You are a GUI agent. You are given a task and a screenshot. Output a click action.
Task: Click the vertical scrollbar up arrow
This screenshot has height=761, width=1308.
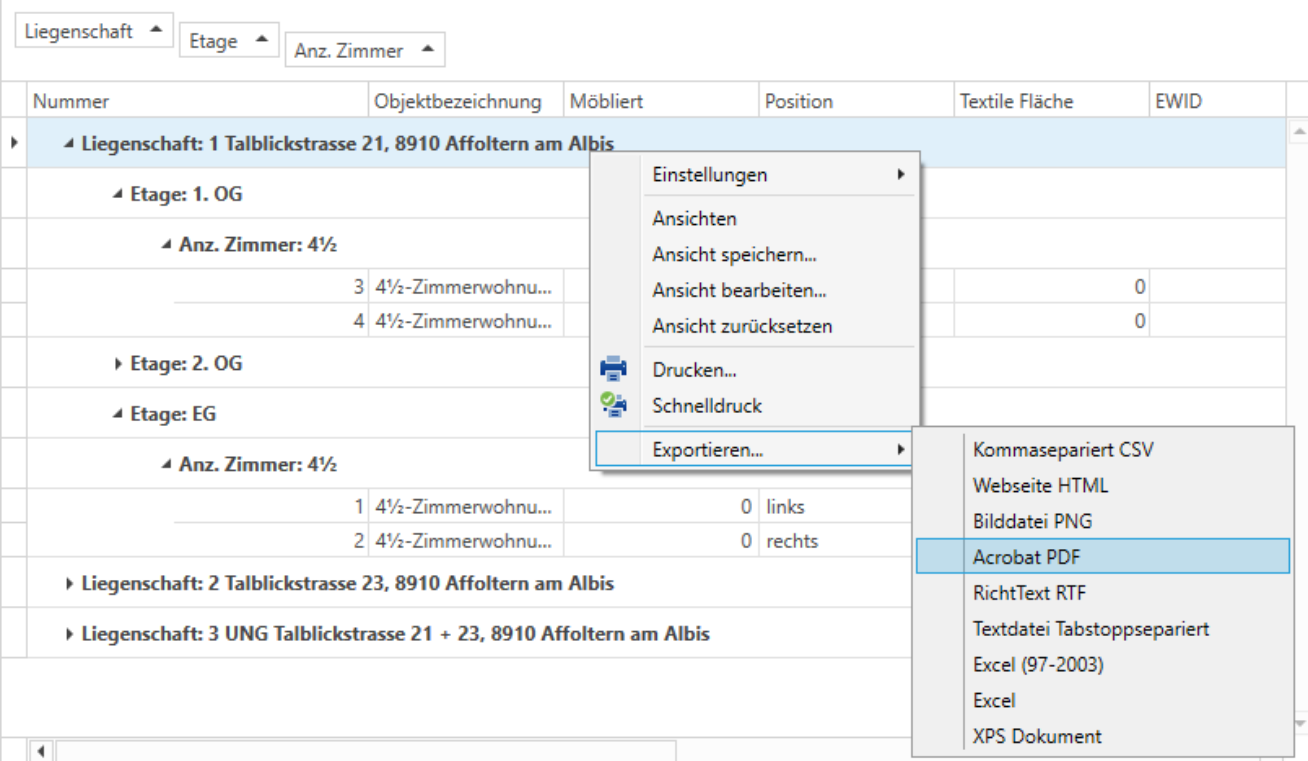[x=1297, y=134]
